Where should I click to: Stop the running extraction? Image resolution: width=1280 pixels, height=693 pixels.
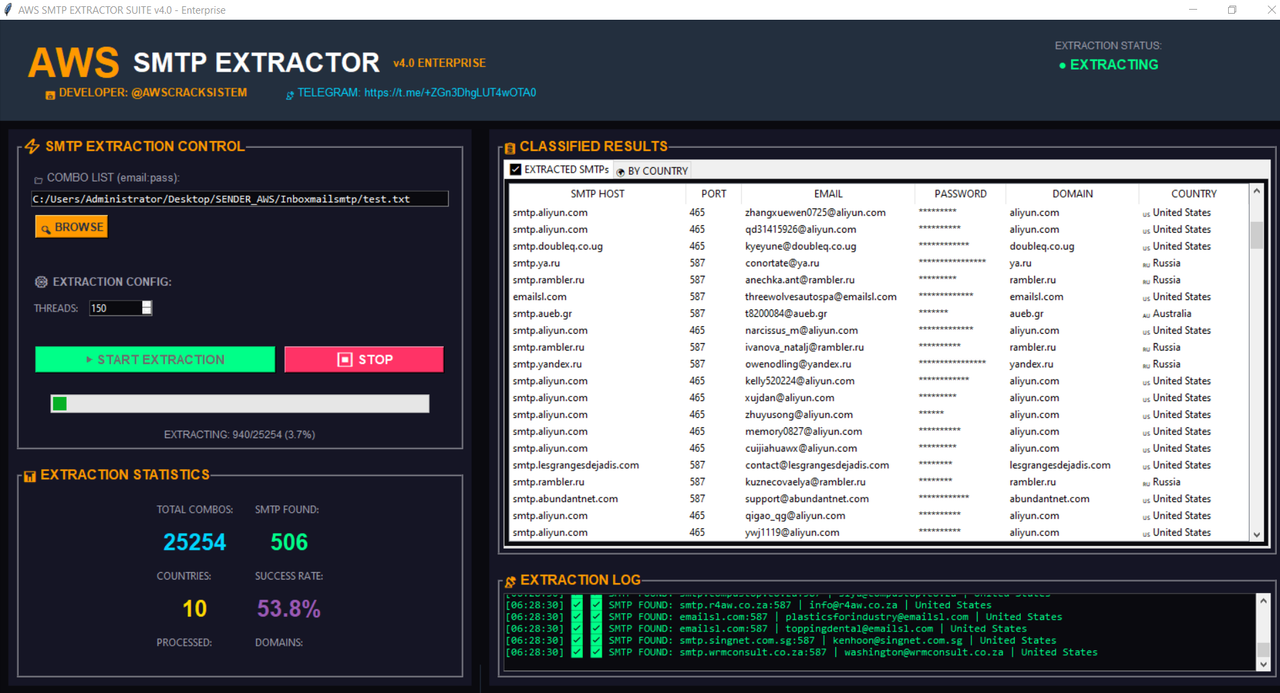pyautogui.click(x=364, y=359)
